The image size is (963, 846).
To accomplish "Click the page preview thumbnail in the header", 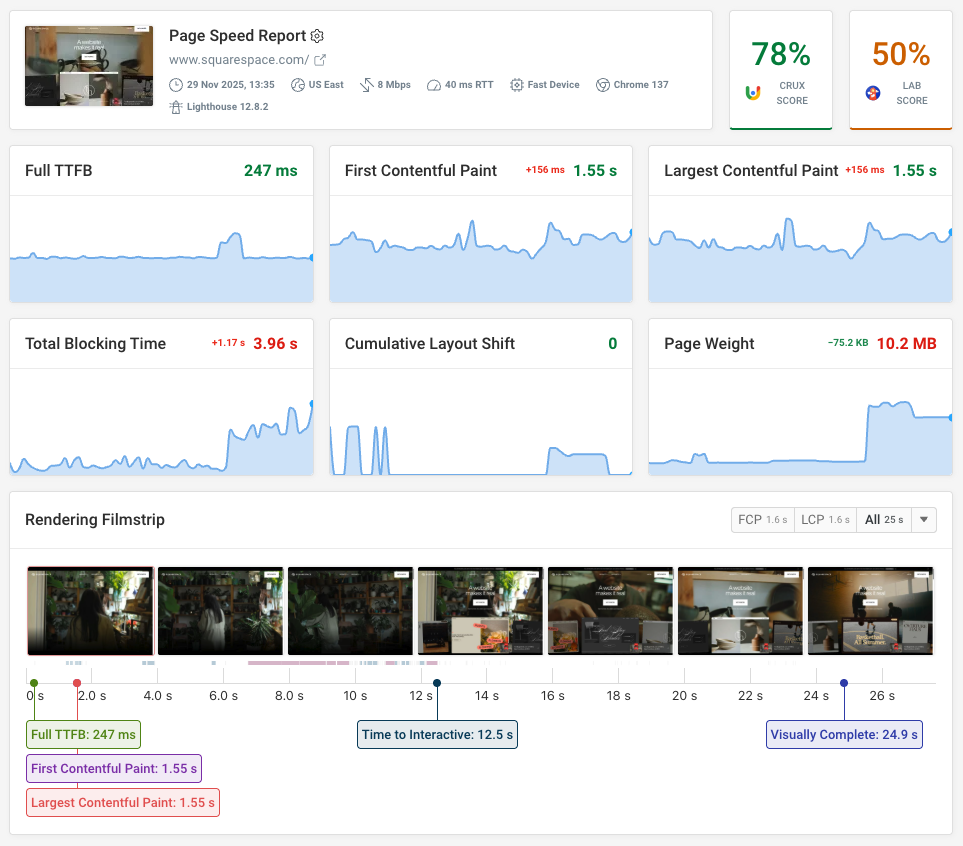I will pos(88,65).
